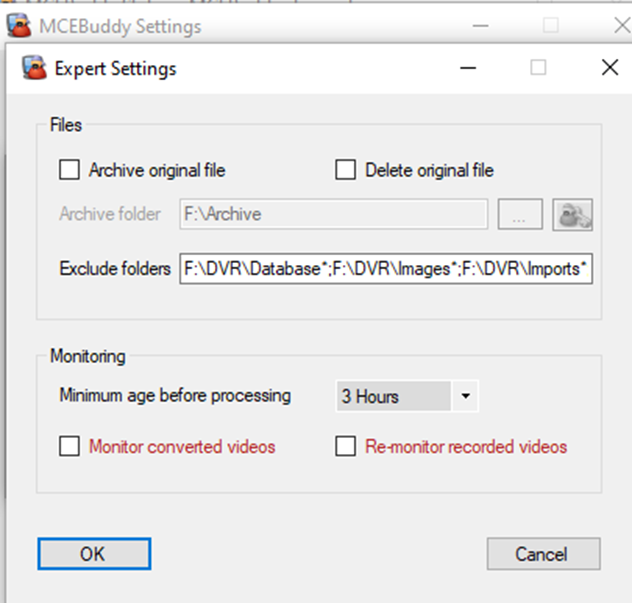Enable Monitor converted videos option
Image resolution: width=632 pixels, height=603 pixels.
pyautogui.click(x=69, y=447)
